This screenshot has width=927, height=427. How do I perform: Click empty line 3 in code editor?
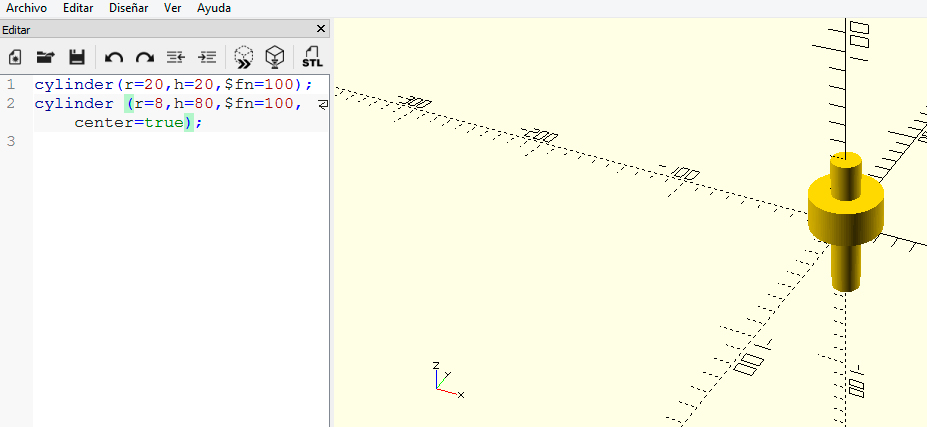pos(150,142)
